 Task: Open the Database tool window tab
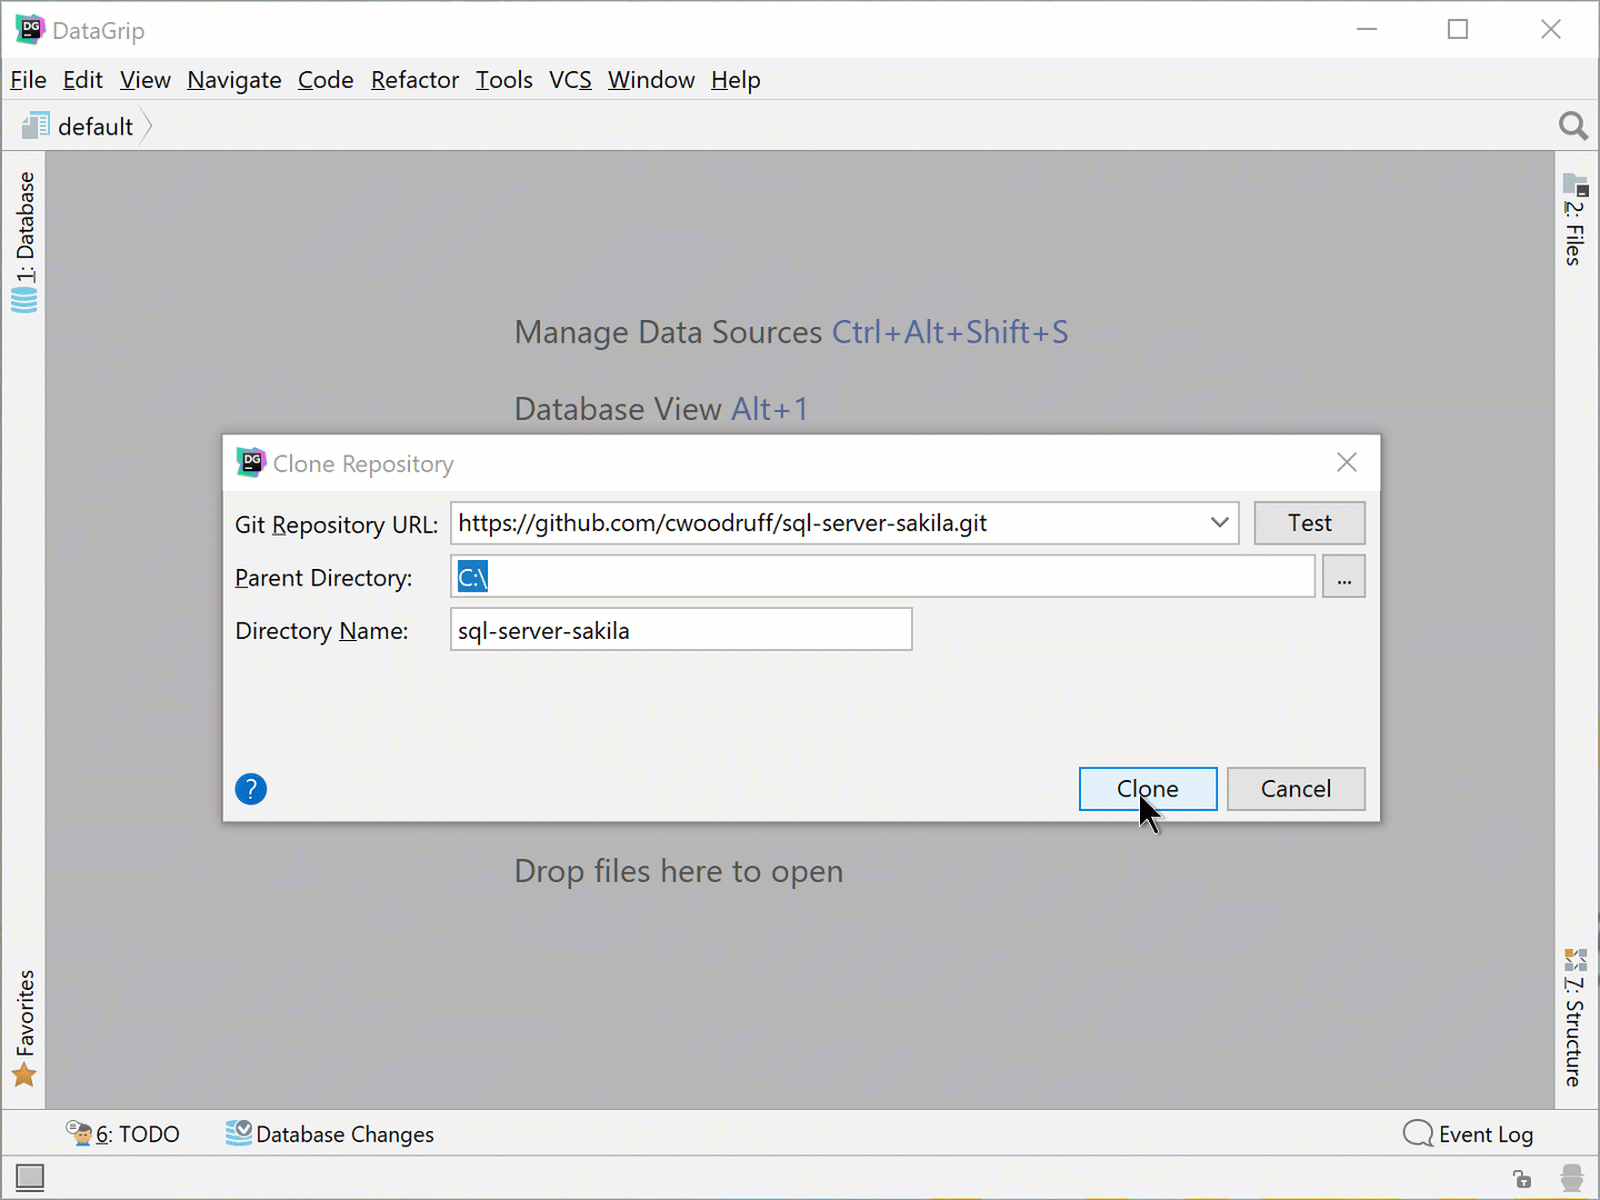tap(25, 243)
